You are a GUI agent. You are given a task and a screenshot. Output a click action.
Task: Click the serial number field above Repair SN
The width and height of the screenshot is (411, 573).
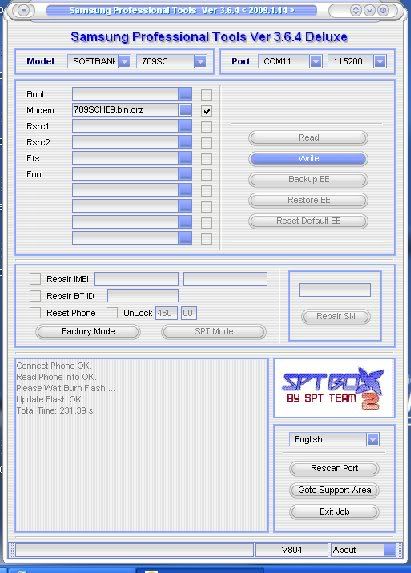coord(335,290)
